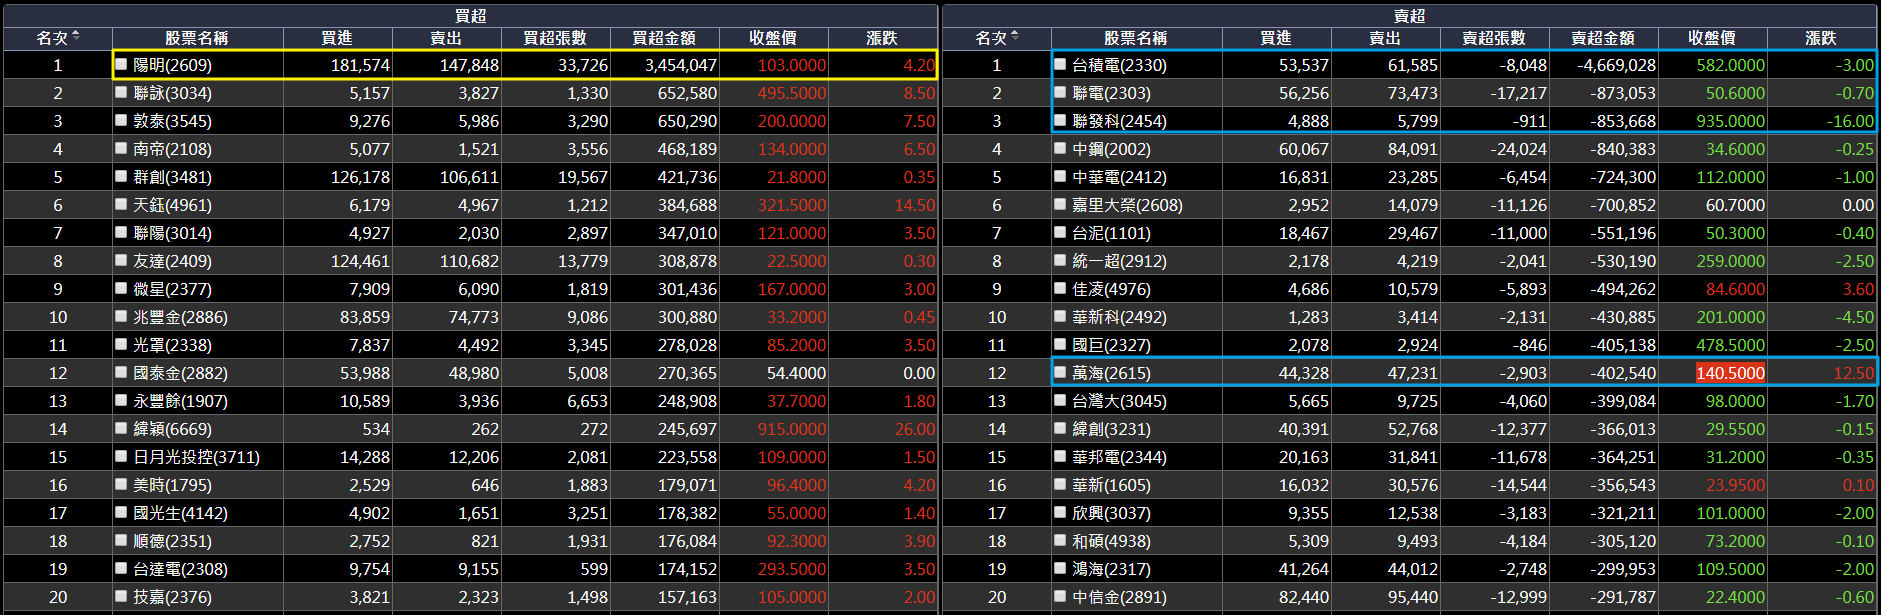Enable the checkbox for 台積電(2330)
Image resolution: width=1881 pixels, height=615 pixels.
[x=1060, y=64]
